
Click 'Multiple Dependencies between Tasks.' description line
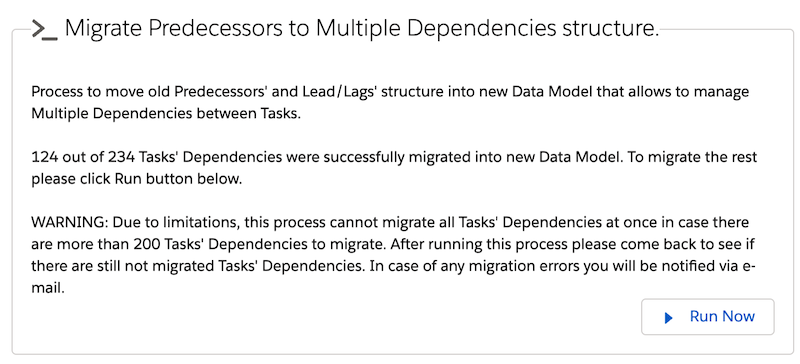(x=166, y=113)
